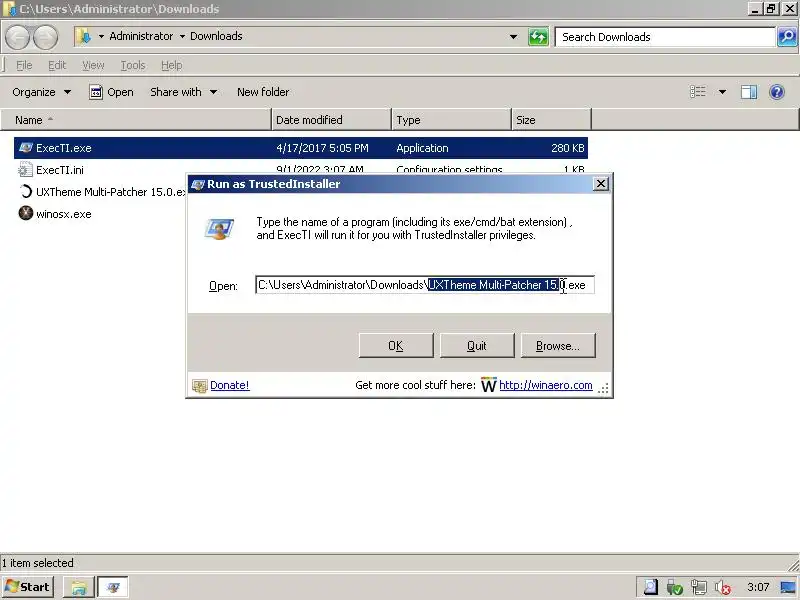Screen dimensions: 800x600
Task: Open the network tray icon
Action: (x=698, y=587)
